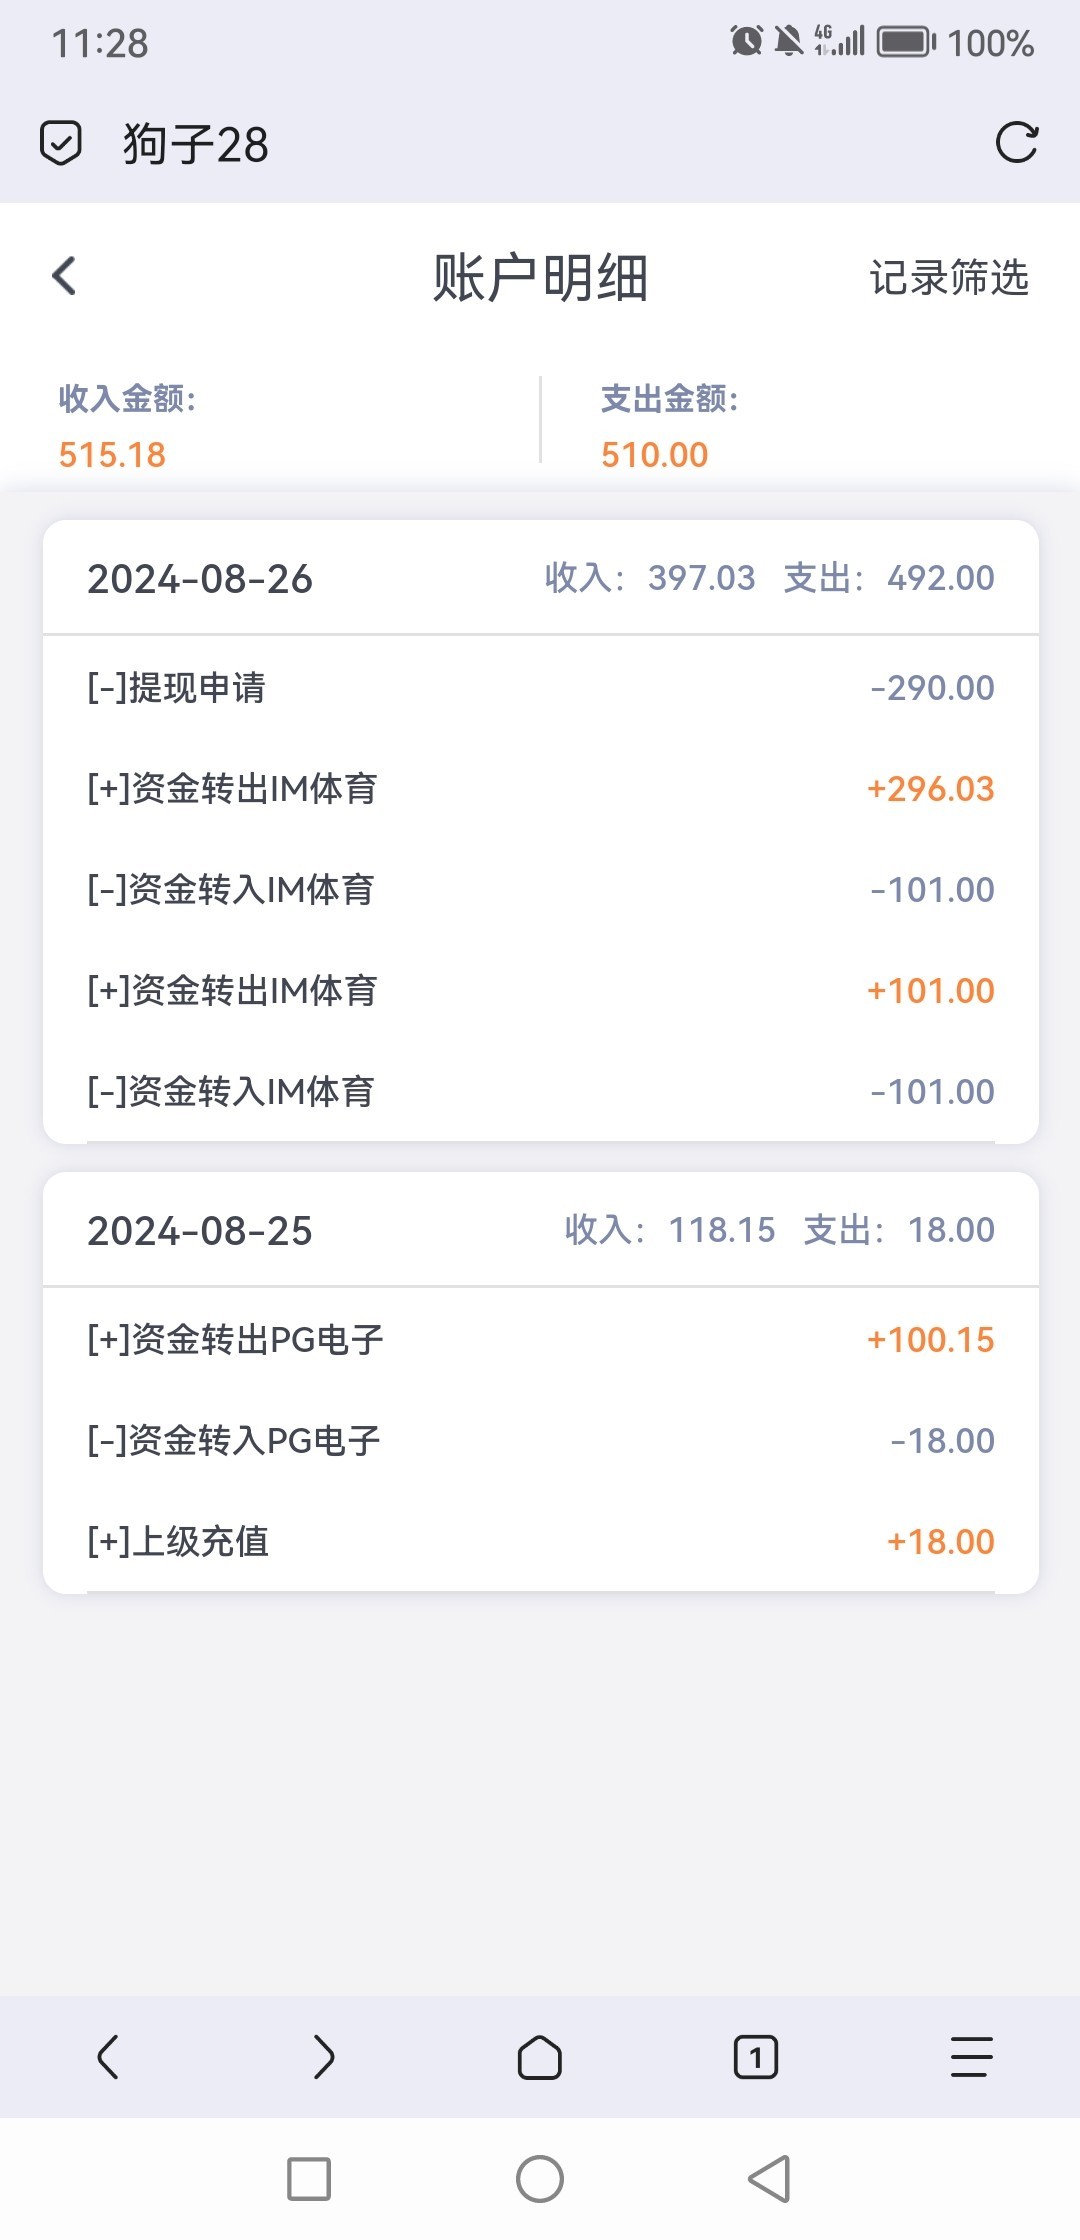1080x2240 pixels.
Task: Tap the shield security icon
Action: pos(60,143)
